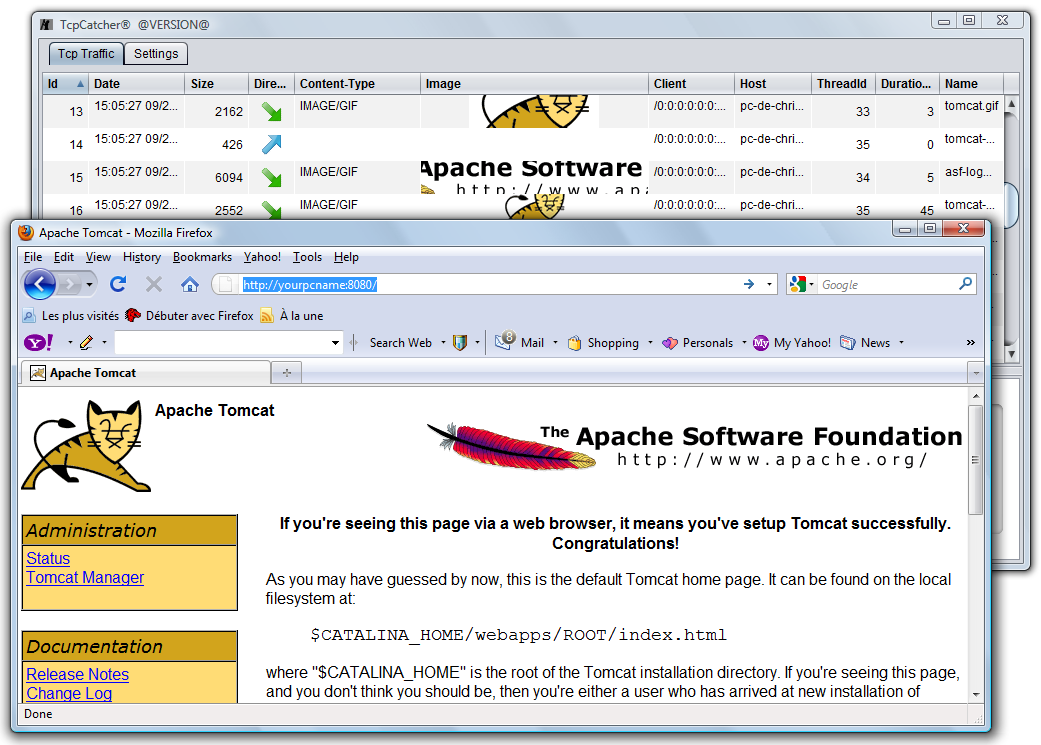Click blue upload arrow in TcpCatcher row 14
This screenshot has width=1041, height=745.
(x=271, y=144)
